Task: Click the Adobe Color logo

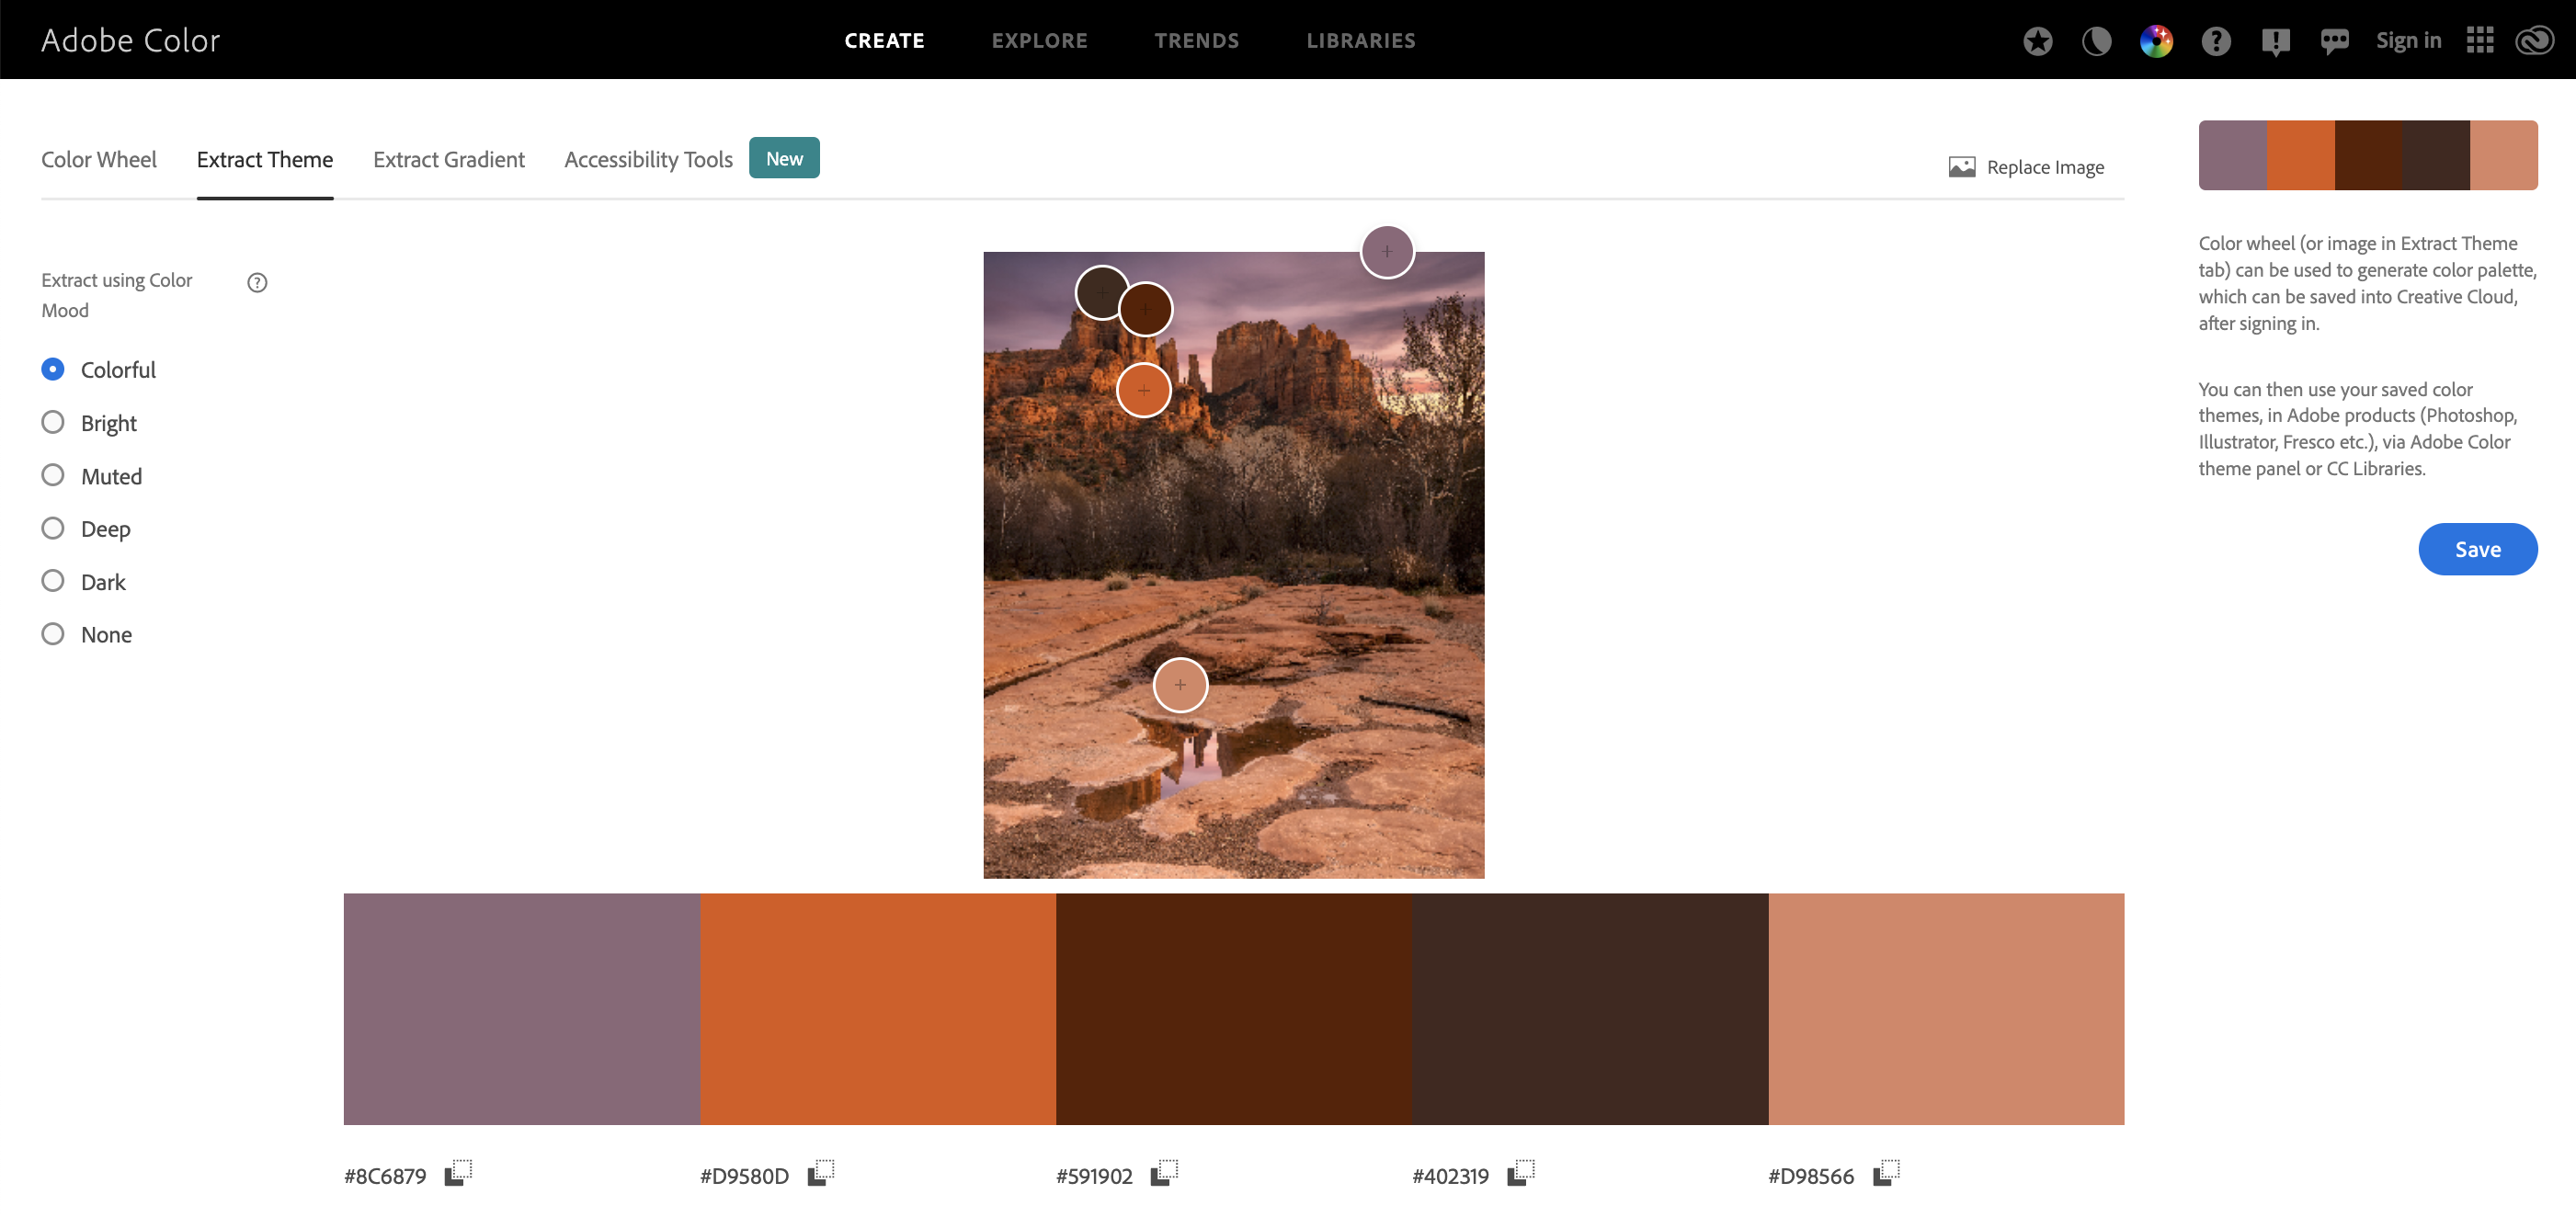Action: tap(130, 40)
